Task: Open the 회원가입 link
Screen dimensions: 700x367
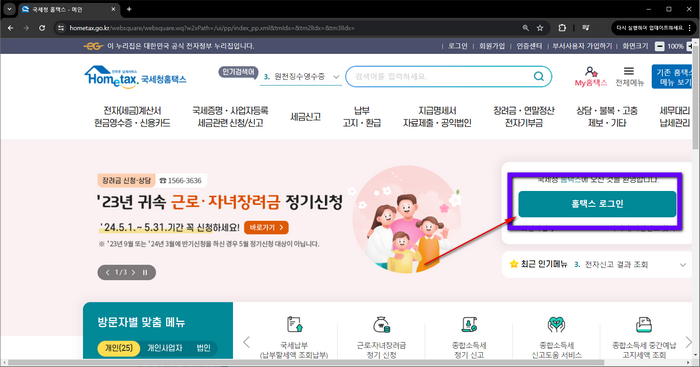Action: pos(492,46)
